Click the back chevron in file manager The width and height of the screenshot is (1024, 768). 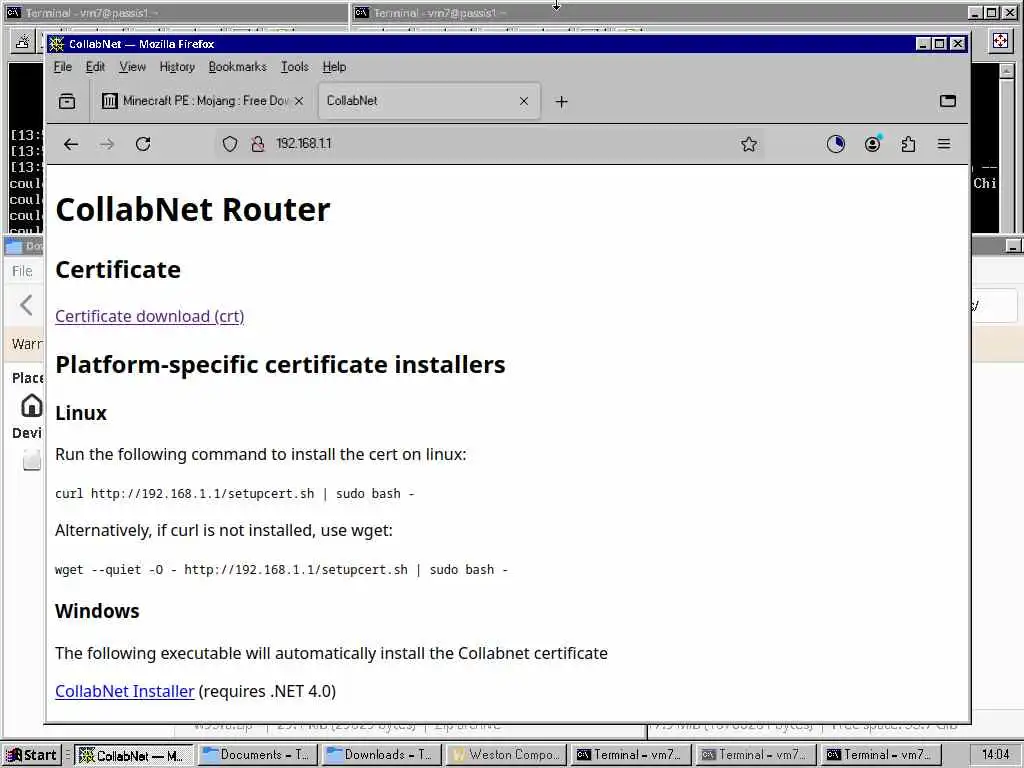tap(26, 305)
